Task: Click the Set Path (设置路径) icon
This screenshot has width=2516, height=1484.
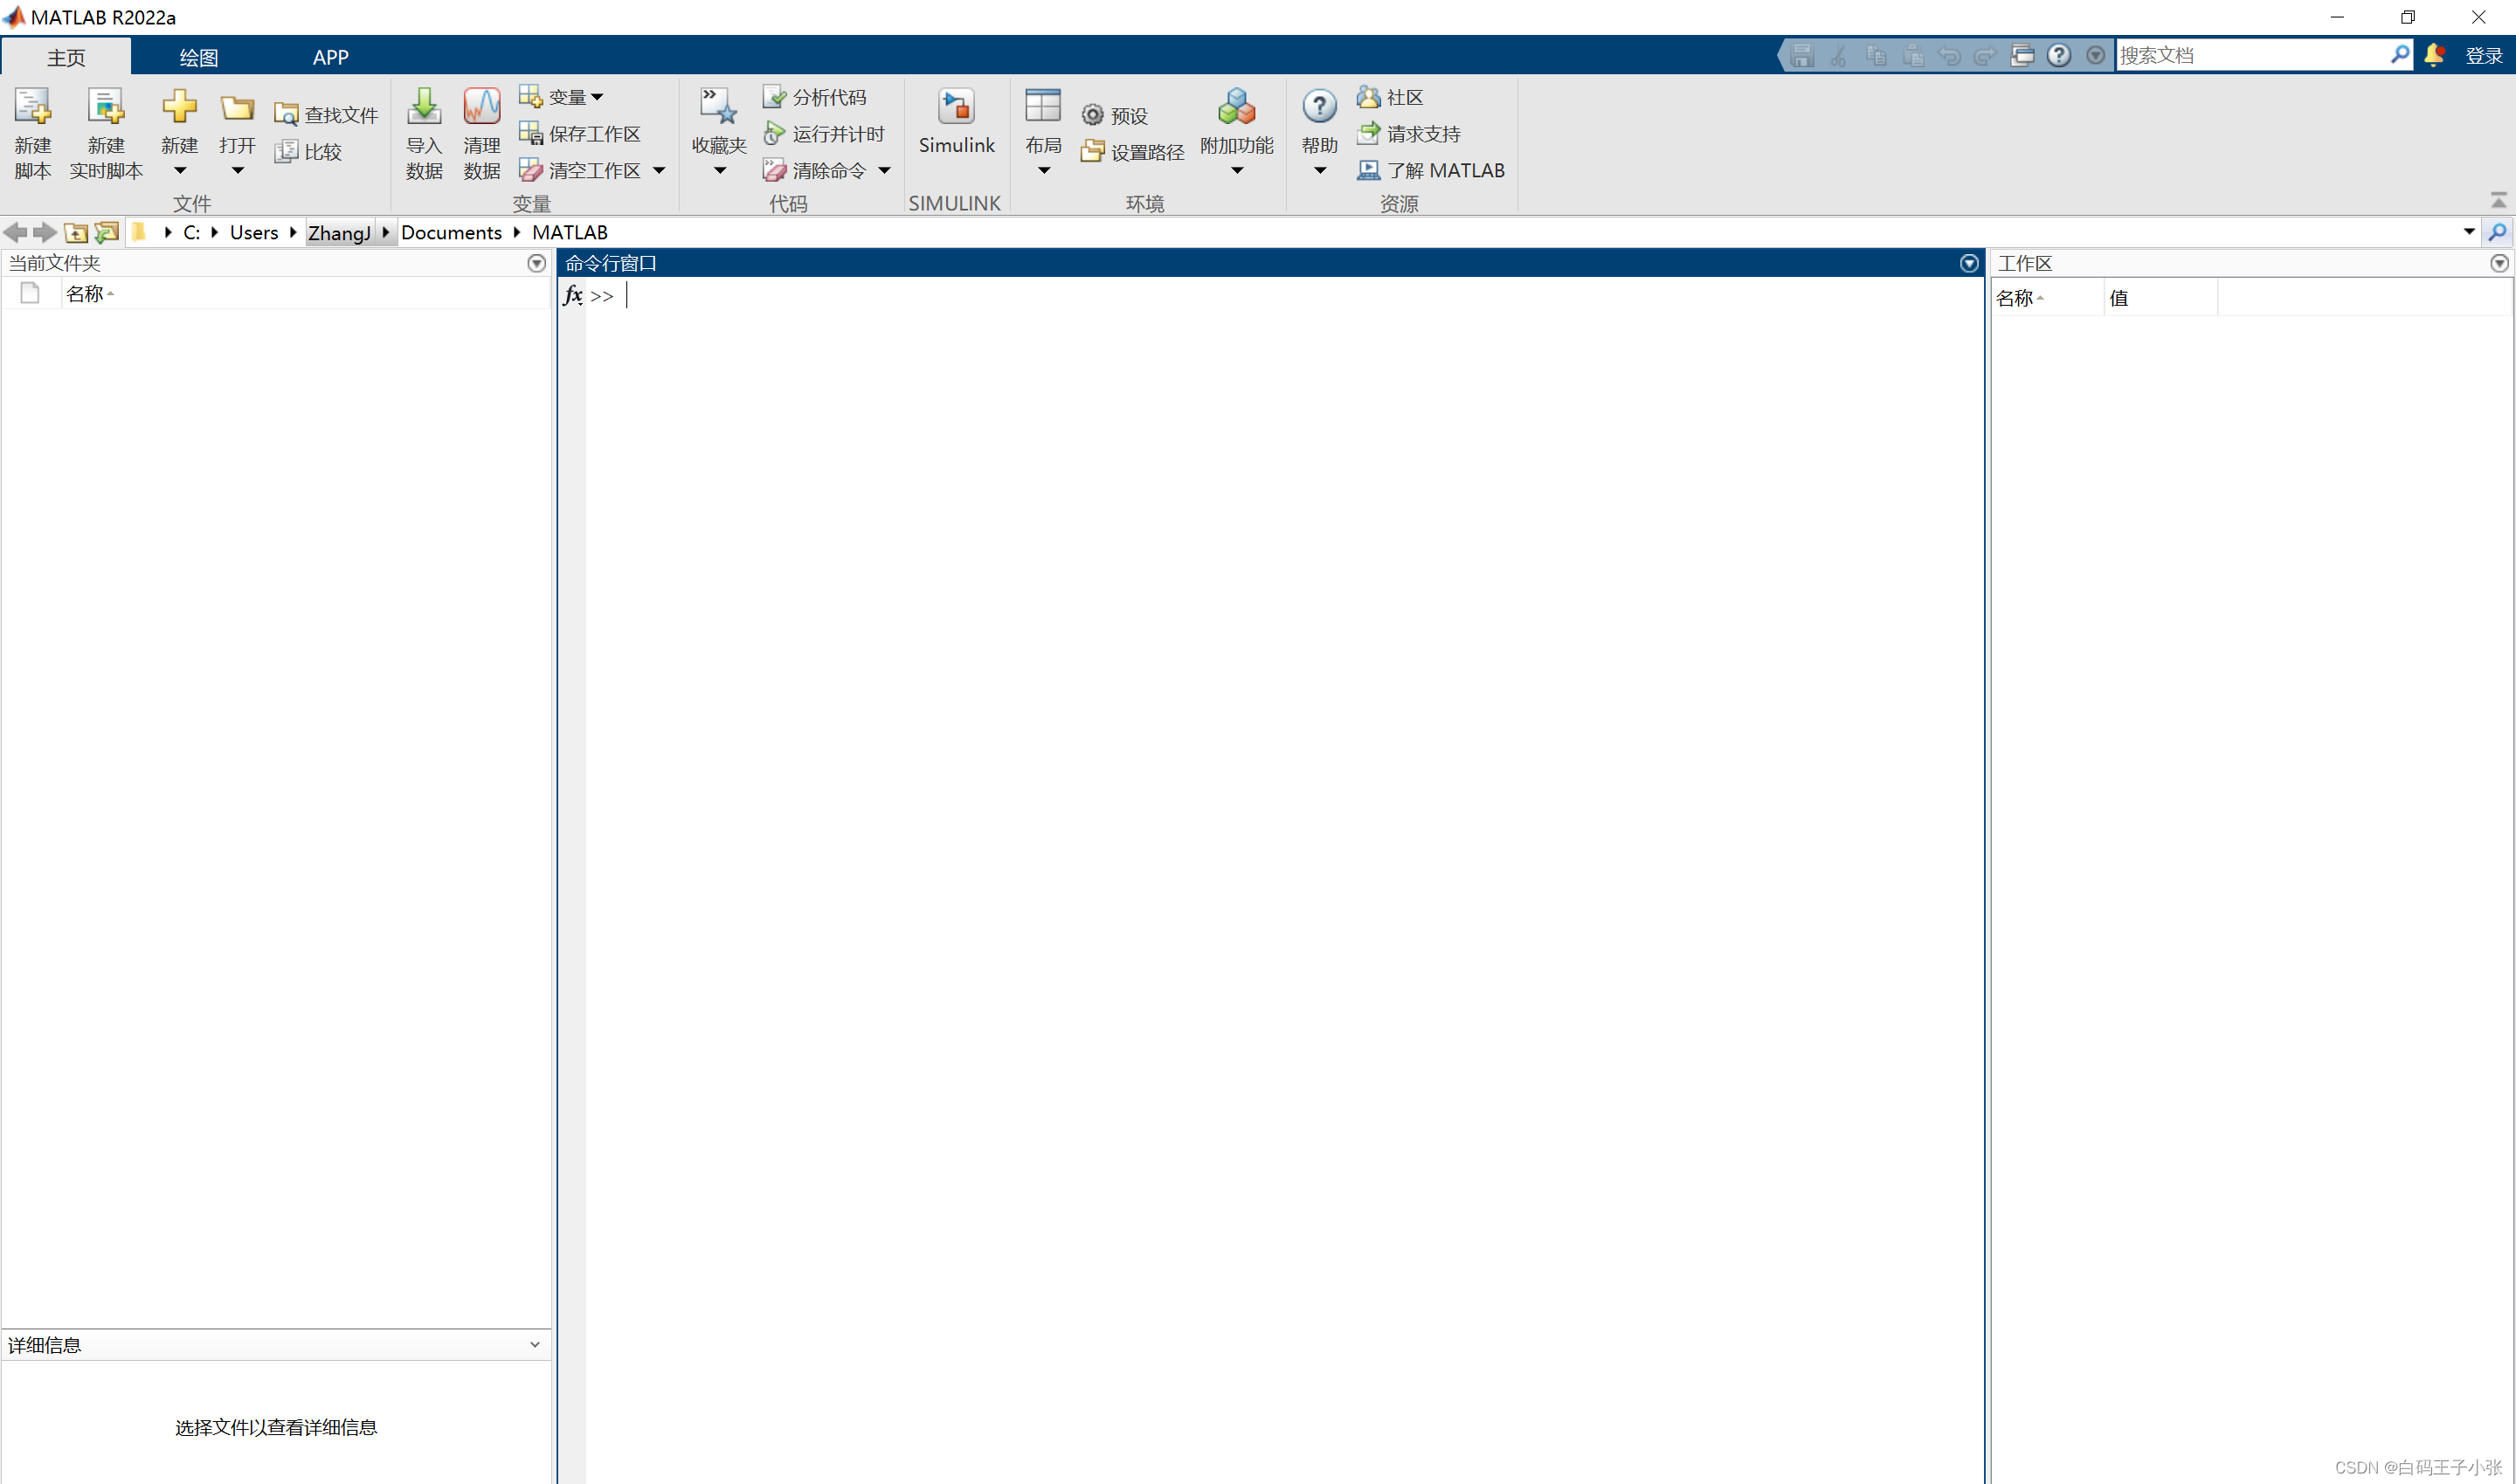Action: click(x=1093, y=152)
